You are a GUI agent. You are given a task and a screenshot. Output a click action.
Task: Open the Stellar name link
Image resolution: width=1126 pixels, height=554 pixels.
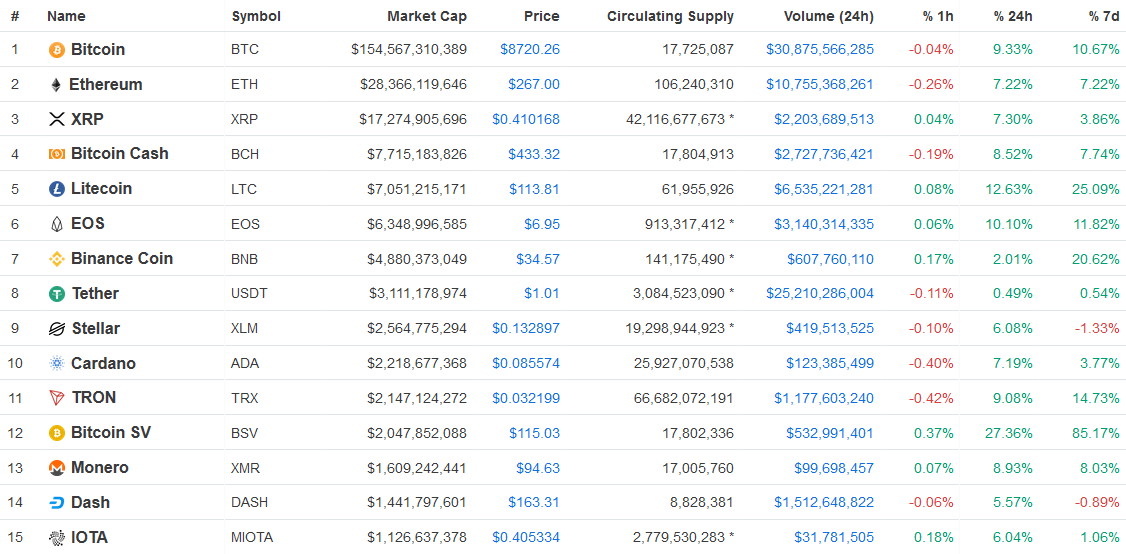[95, 329]
